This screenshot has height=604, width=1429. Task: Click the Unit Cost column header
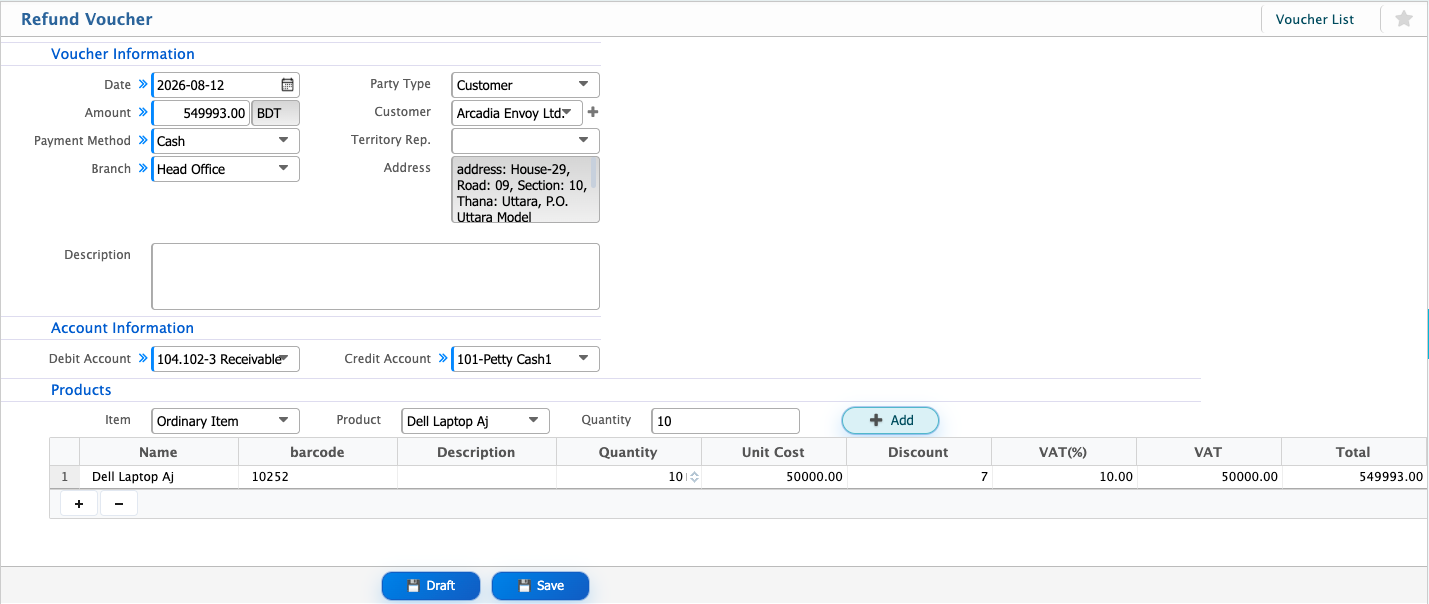[x=773, y=452]
